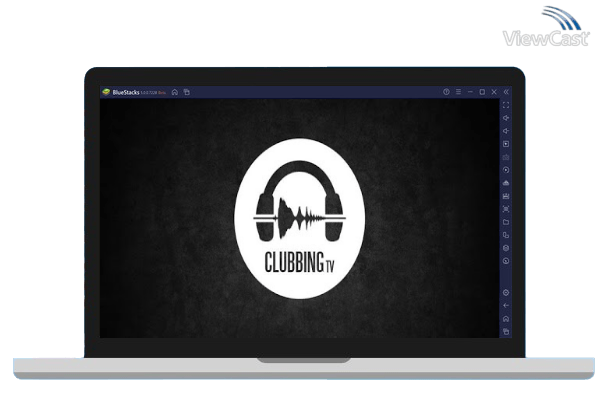The width and height of the screenshot is (602, 414).
Task: Collapse the BlueStacks side toolbar
Action: coord(506,92)
